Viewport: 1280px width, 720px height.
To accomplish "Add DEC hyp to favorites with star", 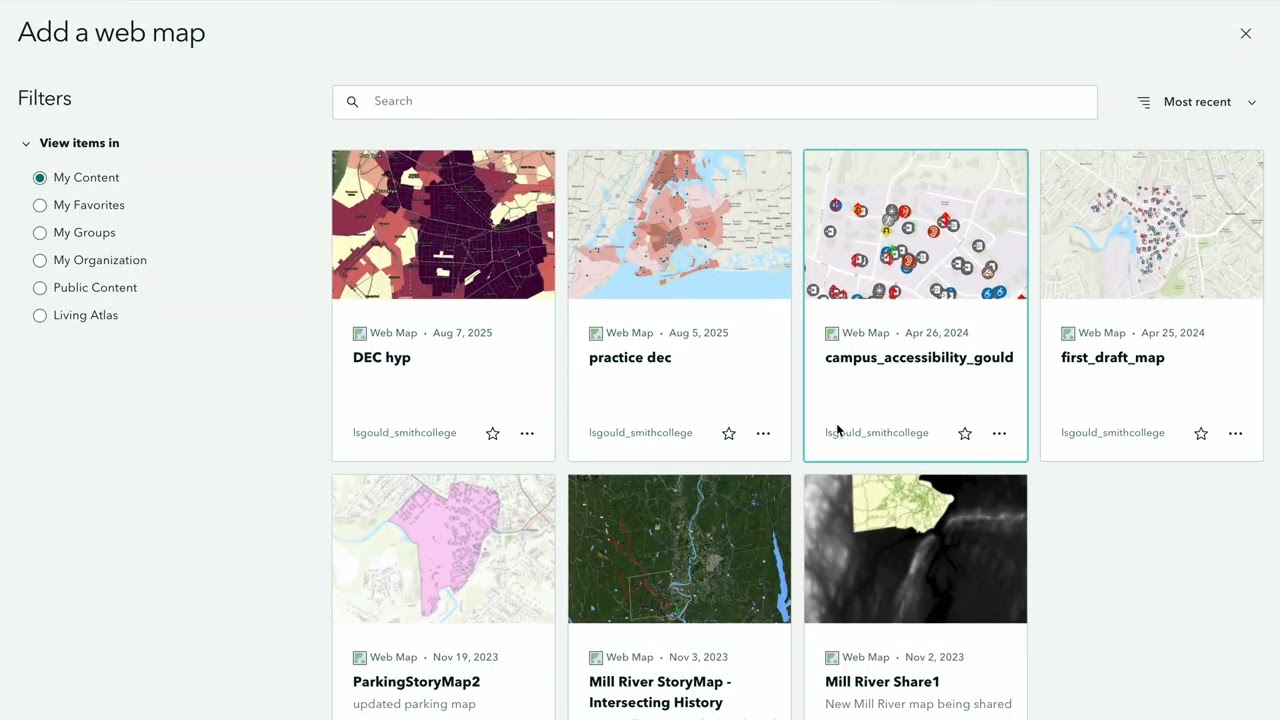I will [x=492, y=433].
